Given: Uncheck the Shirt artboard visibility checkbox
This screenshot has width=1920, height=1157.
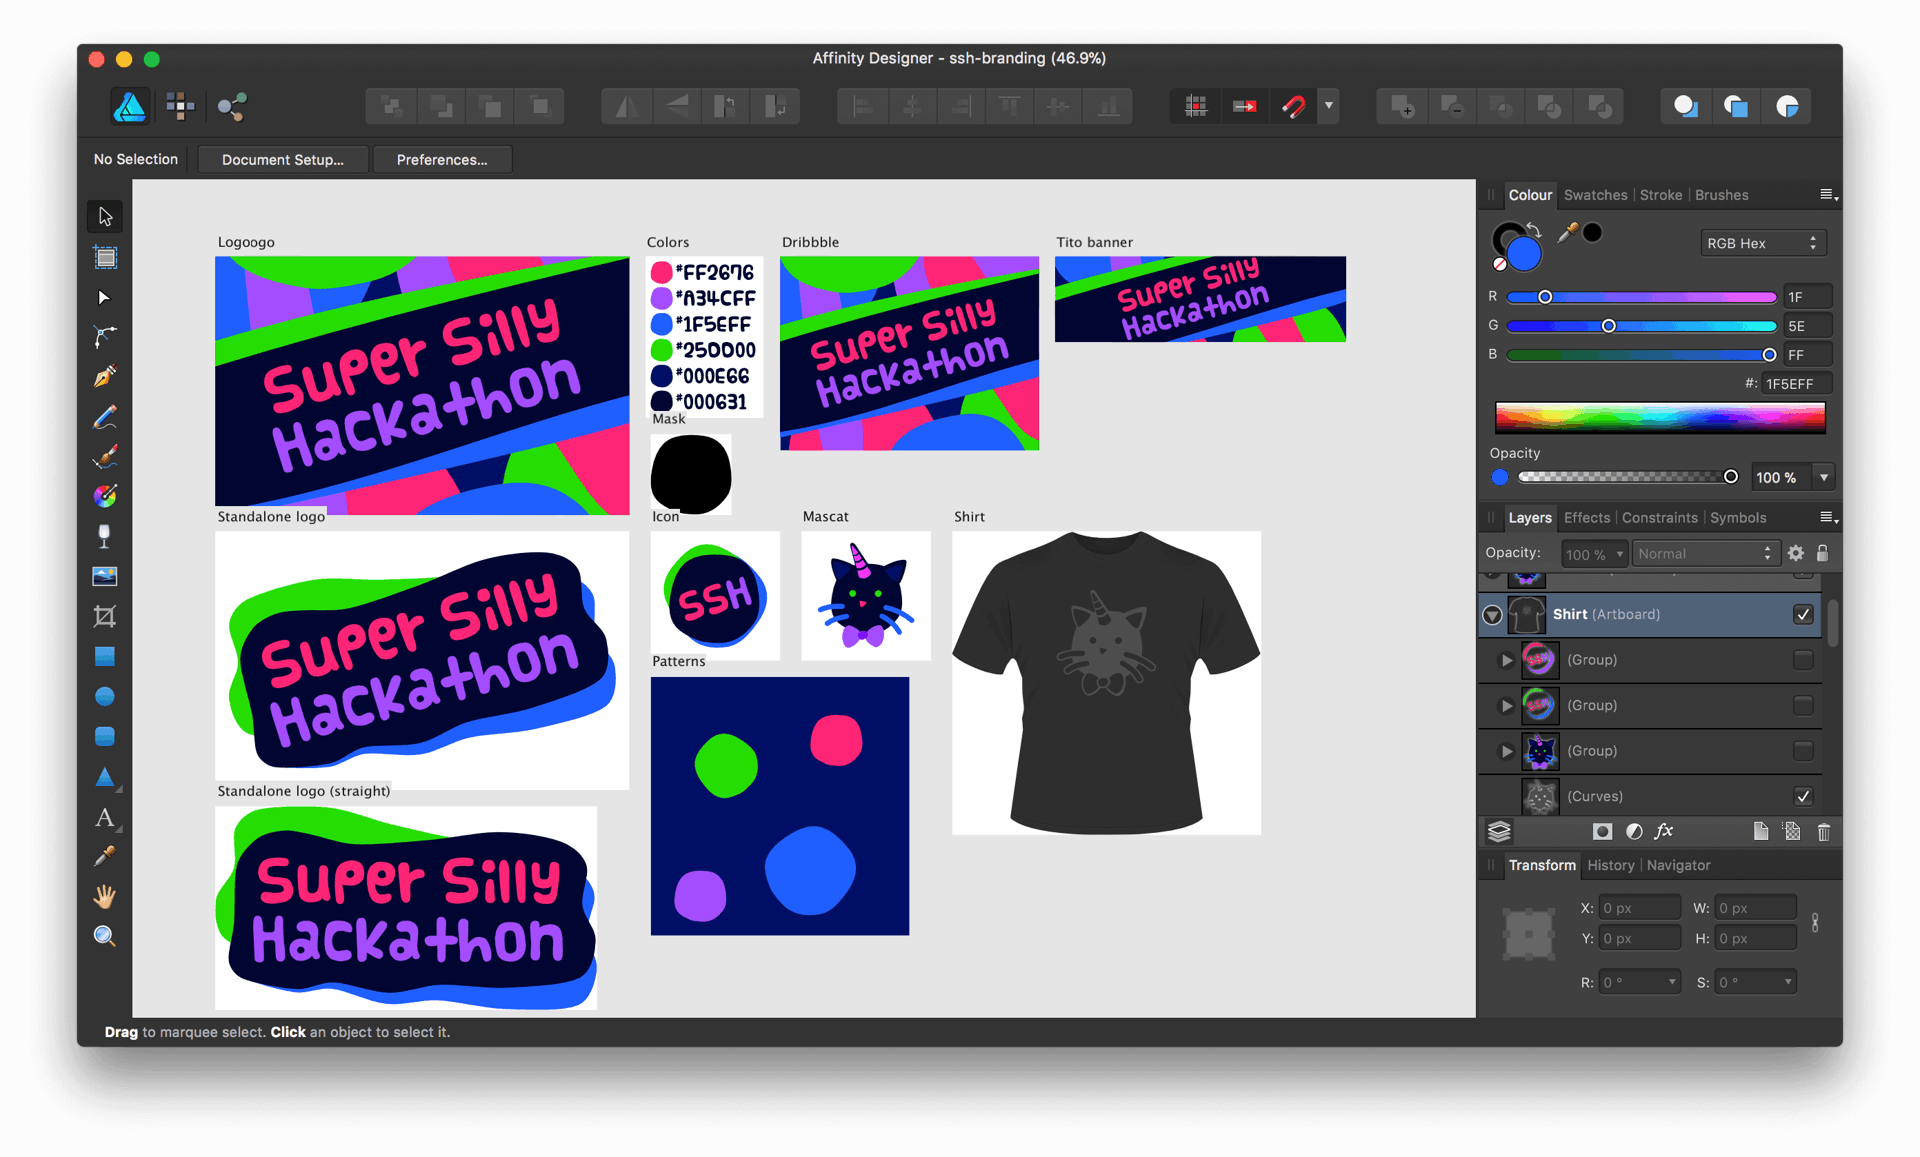Looking at the screenshot, I should 1803,614.
